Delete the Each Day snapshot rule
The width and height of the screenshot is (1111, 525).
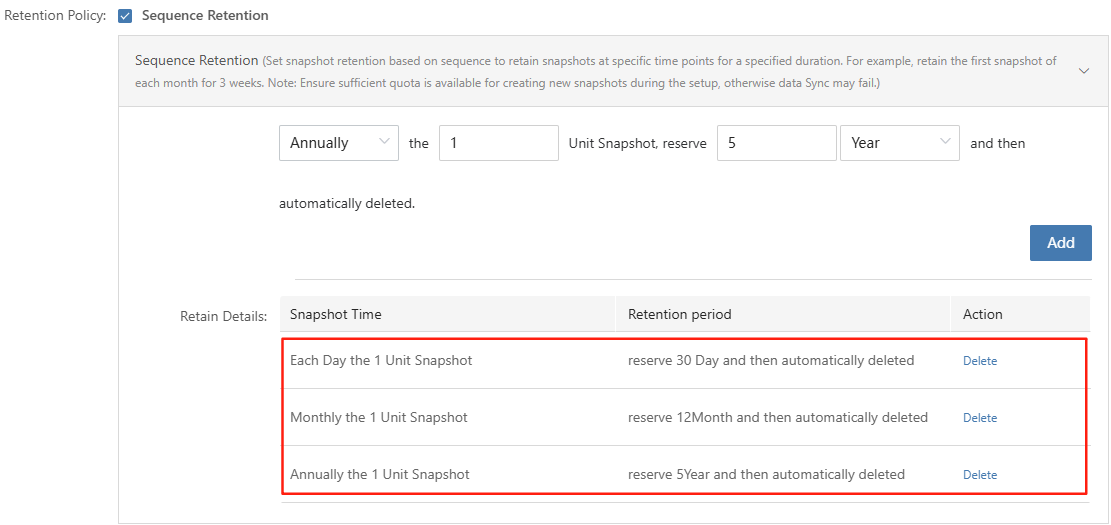click(x=979, y=361)
